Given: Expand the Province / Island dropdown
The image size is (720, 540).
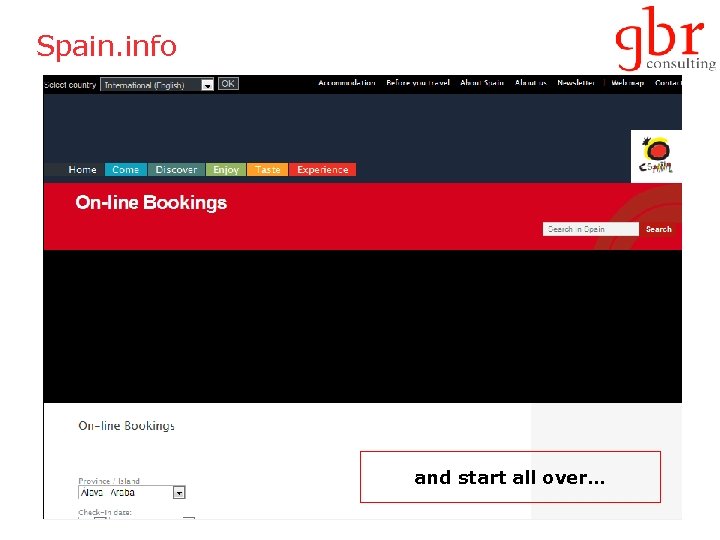Looking at the screenshot, I should [132, 493].
